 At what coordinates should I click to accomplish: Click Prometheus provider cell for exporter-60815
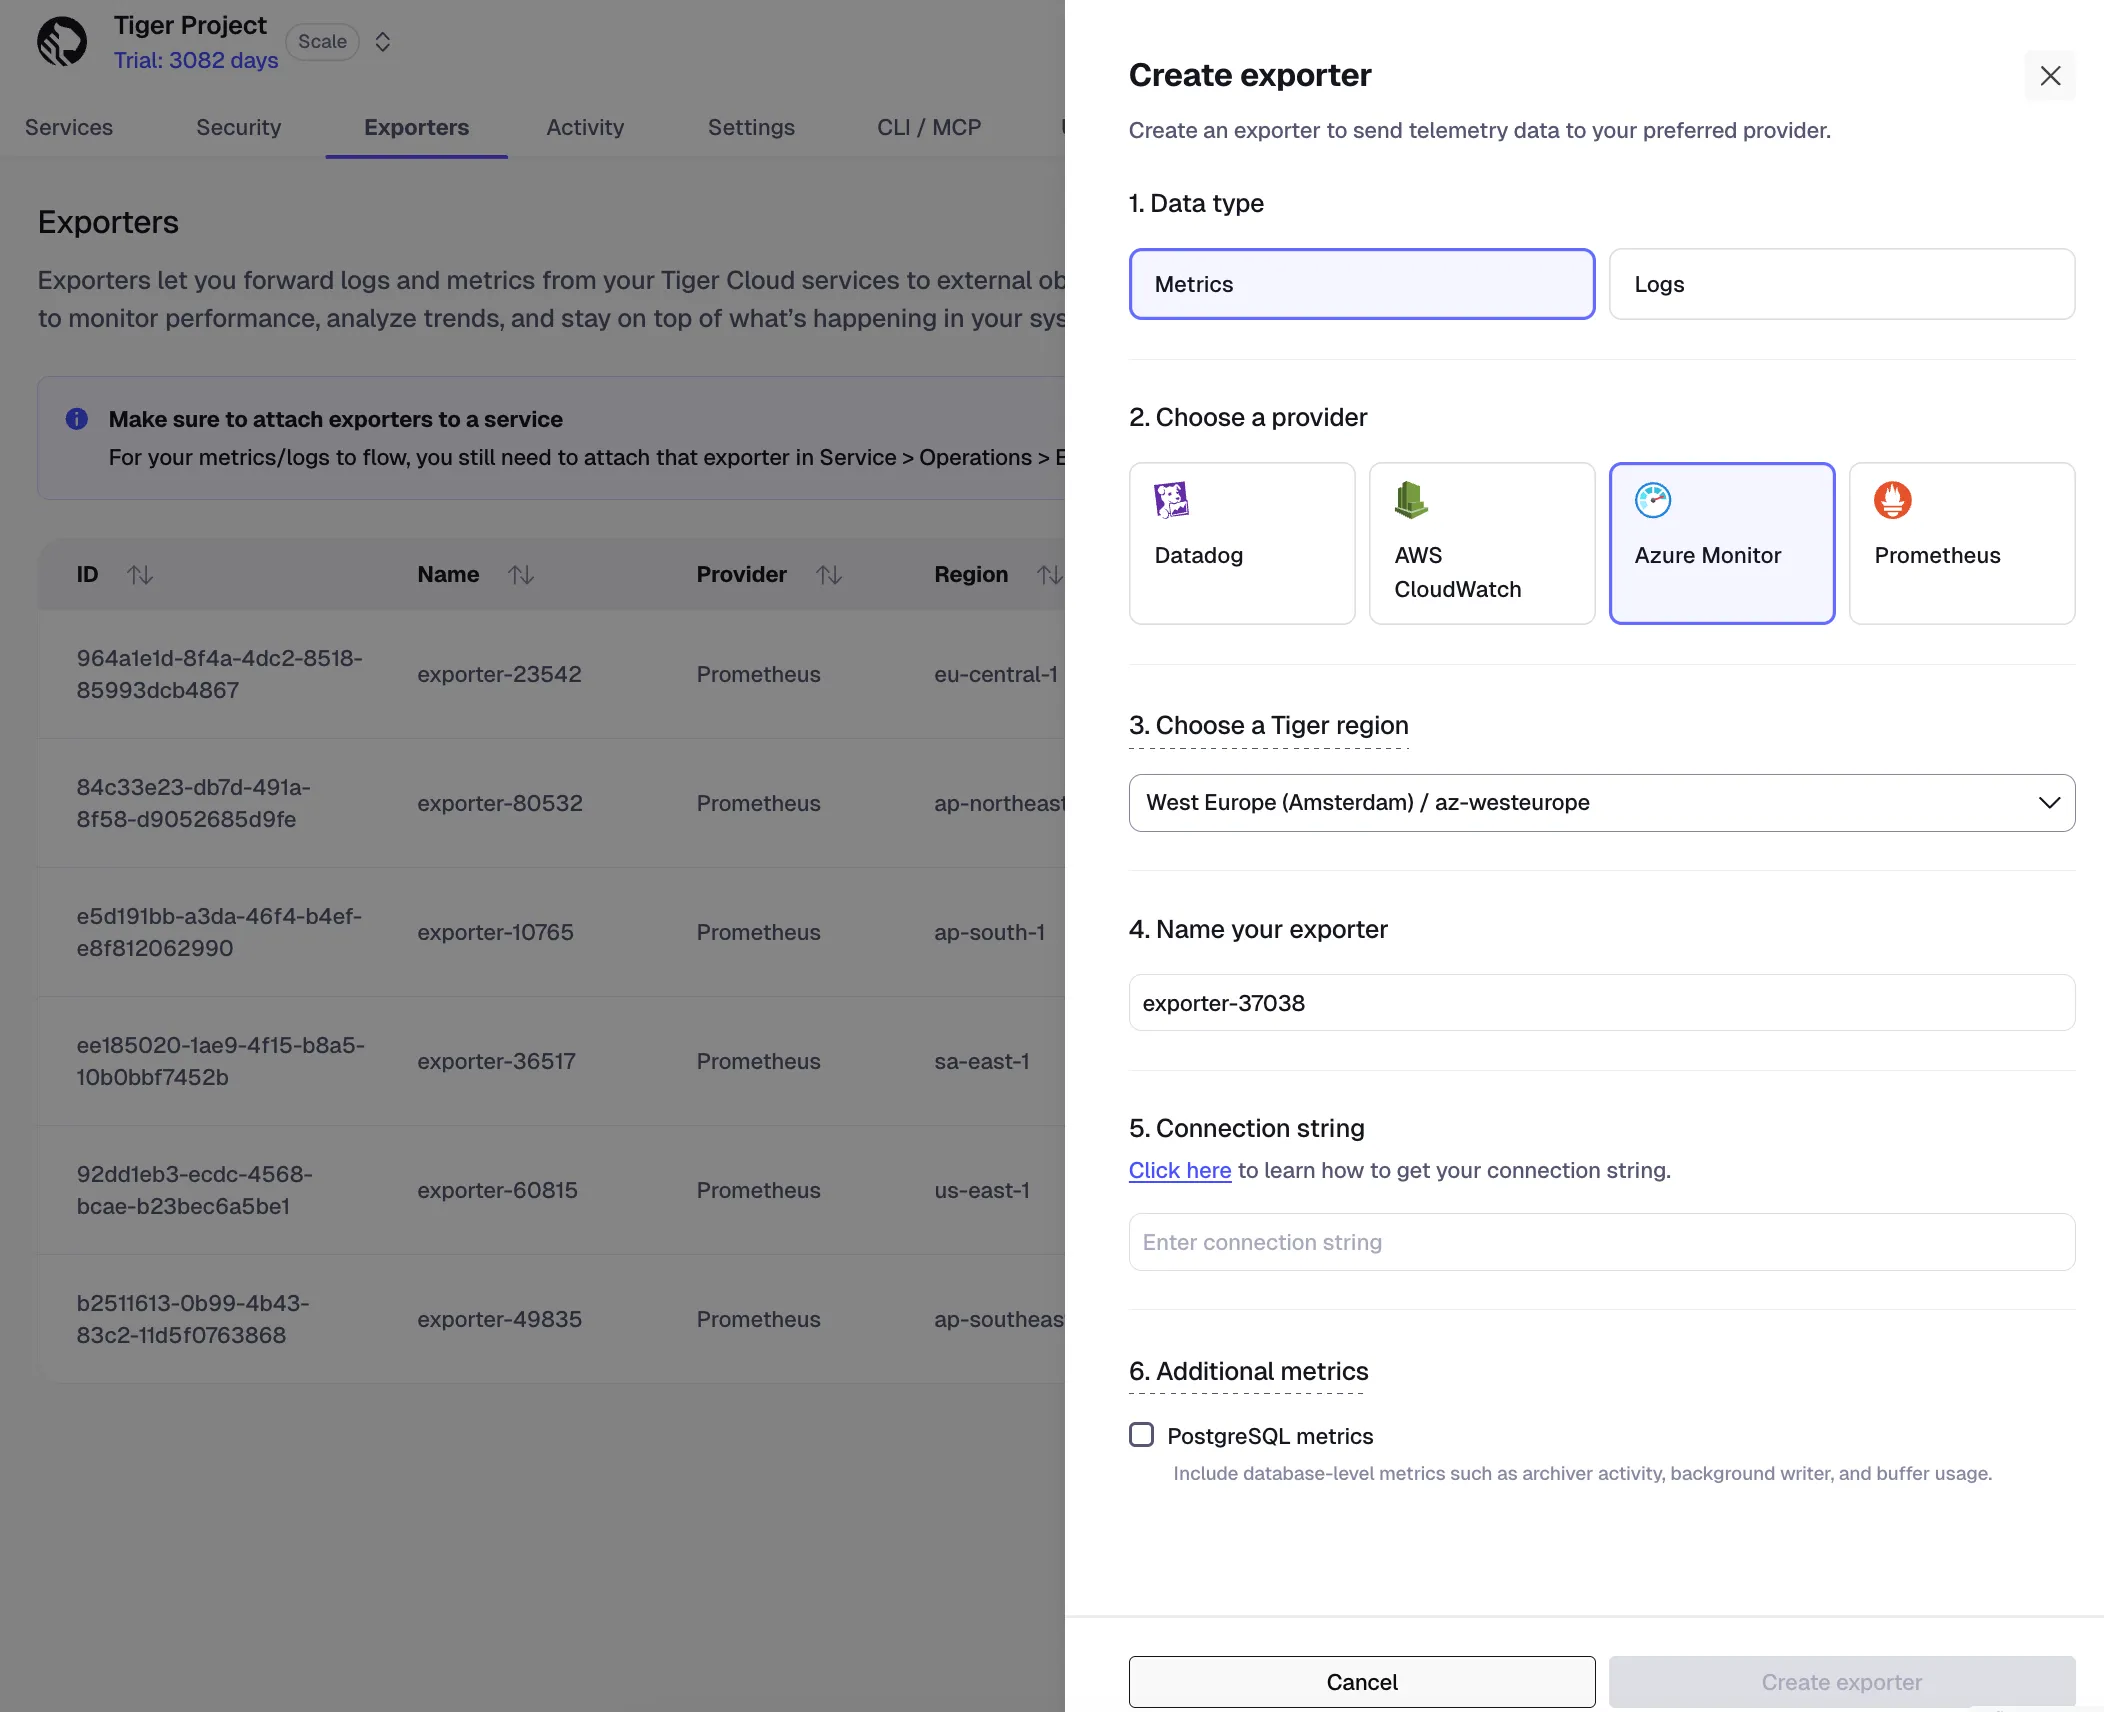coord(758,1190)
